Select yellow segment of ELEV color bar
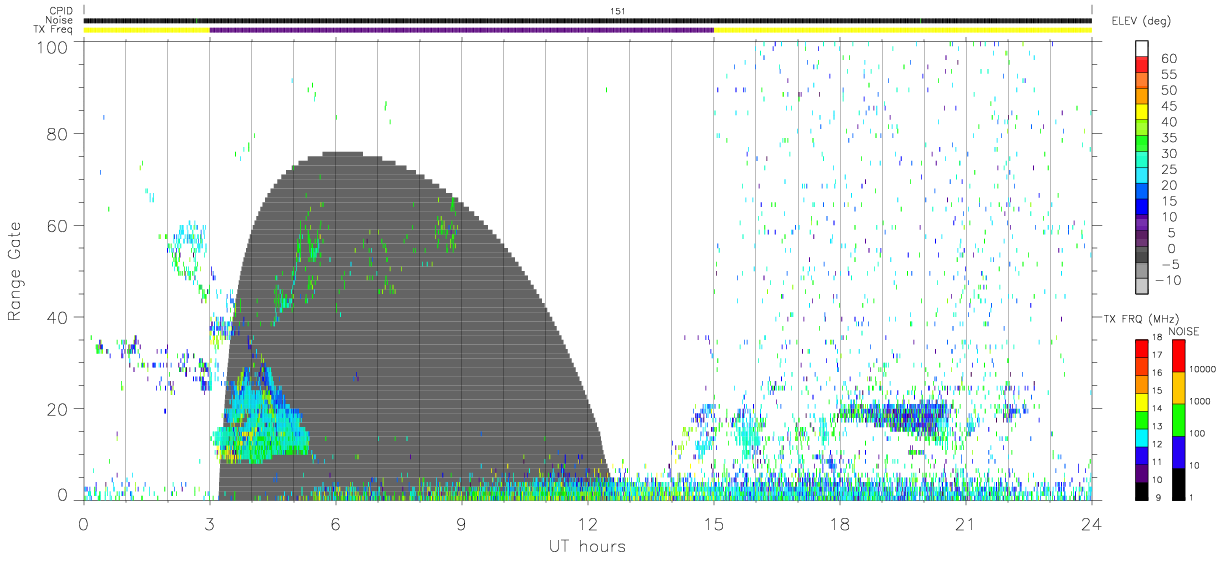 (x=1142, y=113)
